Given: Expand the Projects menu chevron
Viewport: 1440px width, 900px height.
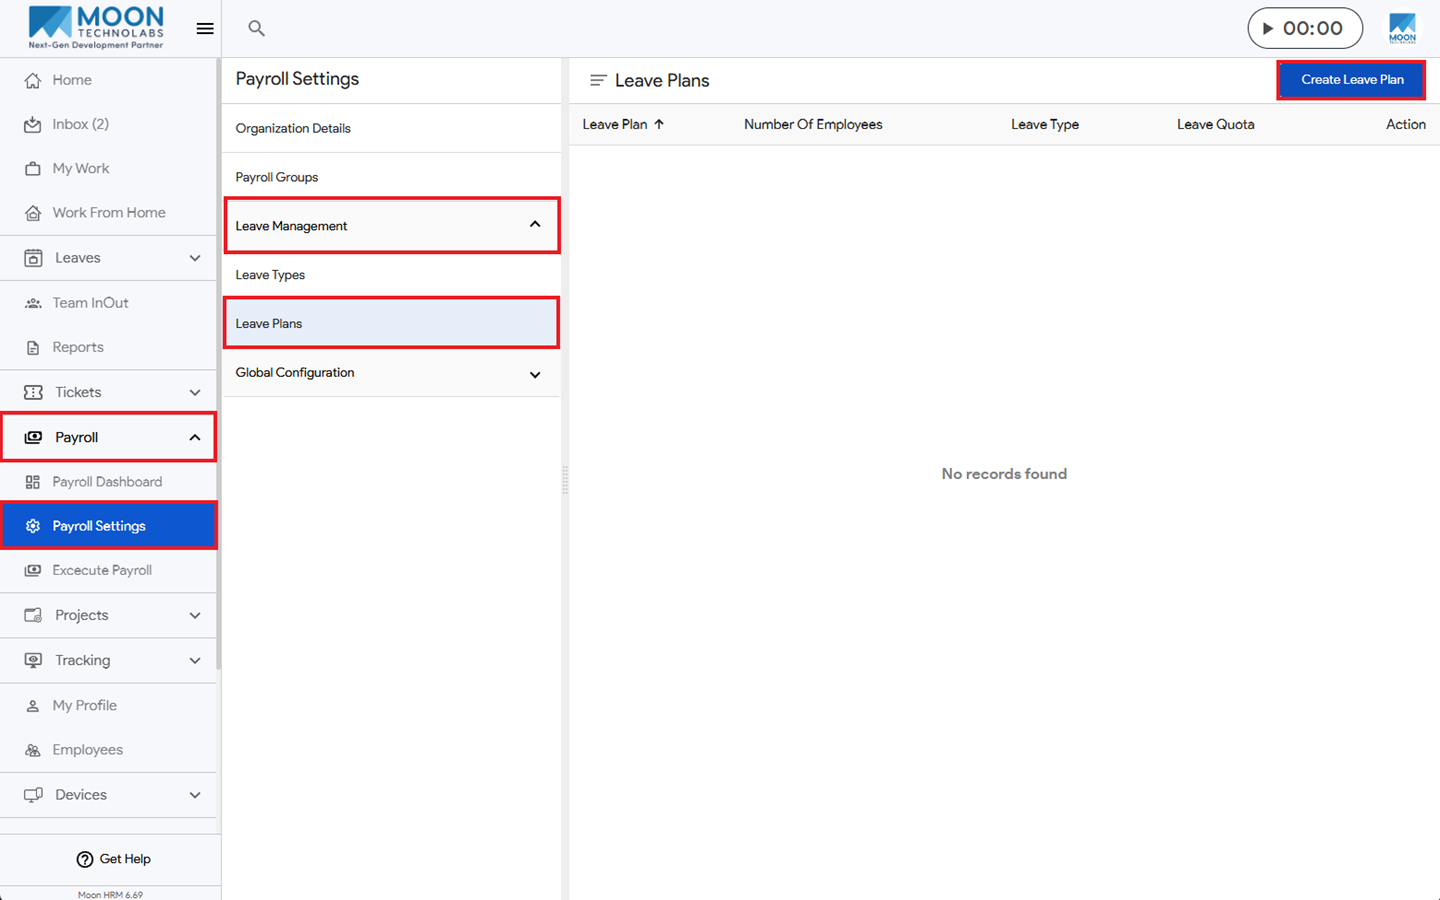Looking at the screenshot, I should click(x=195, y=615).
